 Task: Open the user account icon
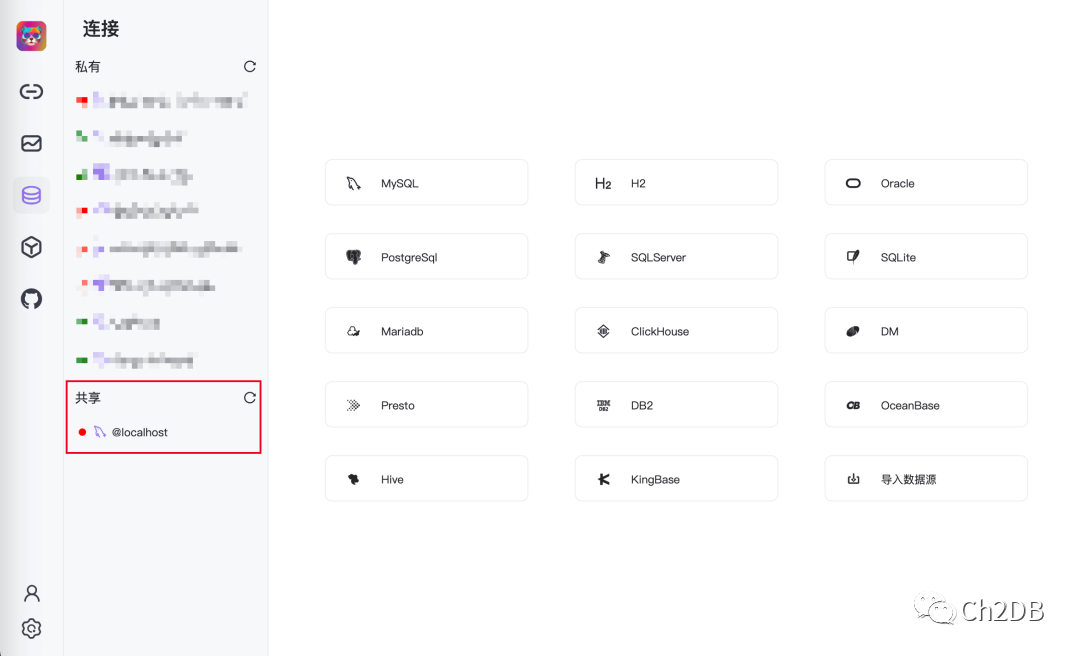[x=31, y=593]
